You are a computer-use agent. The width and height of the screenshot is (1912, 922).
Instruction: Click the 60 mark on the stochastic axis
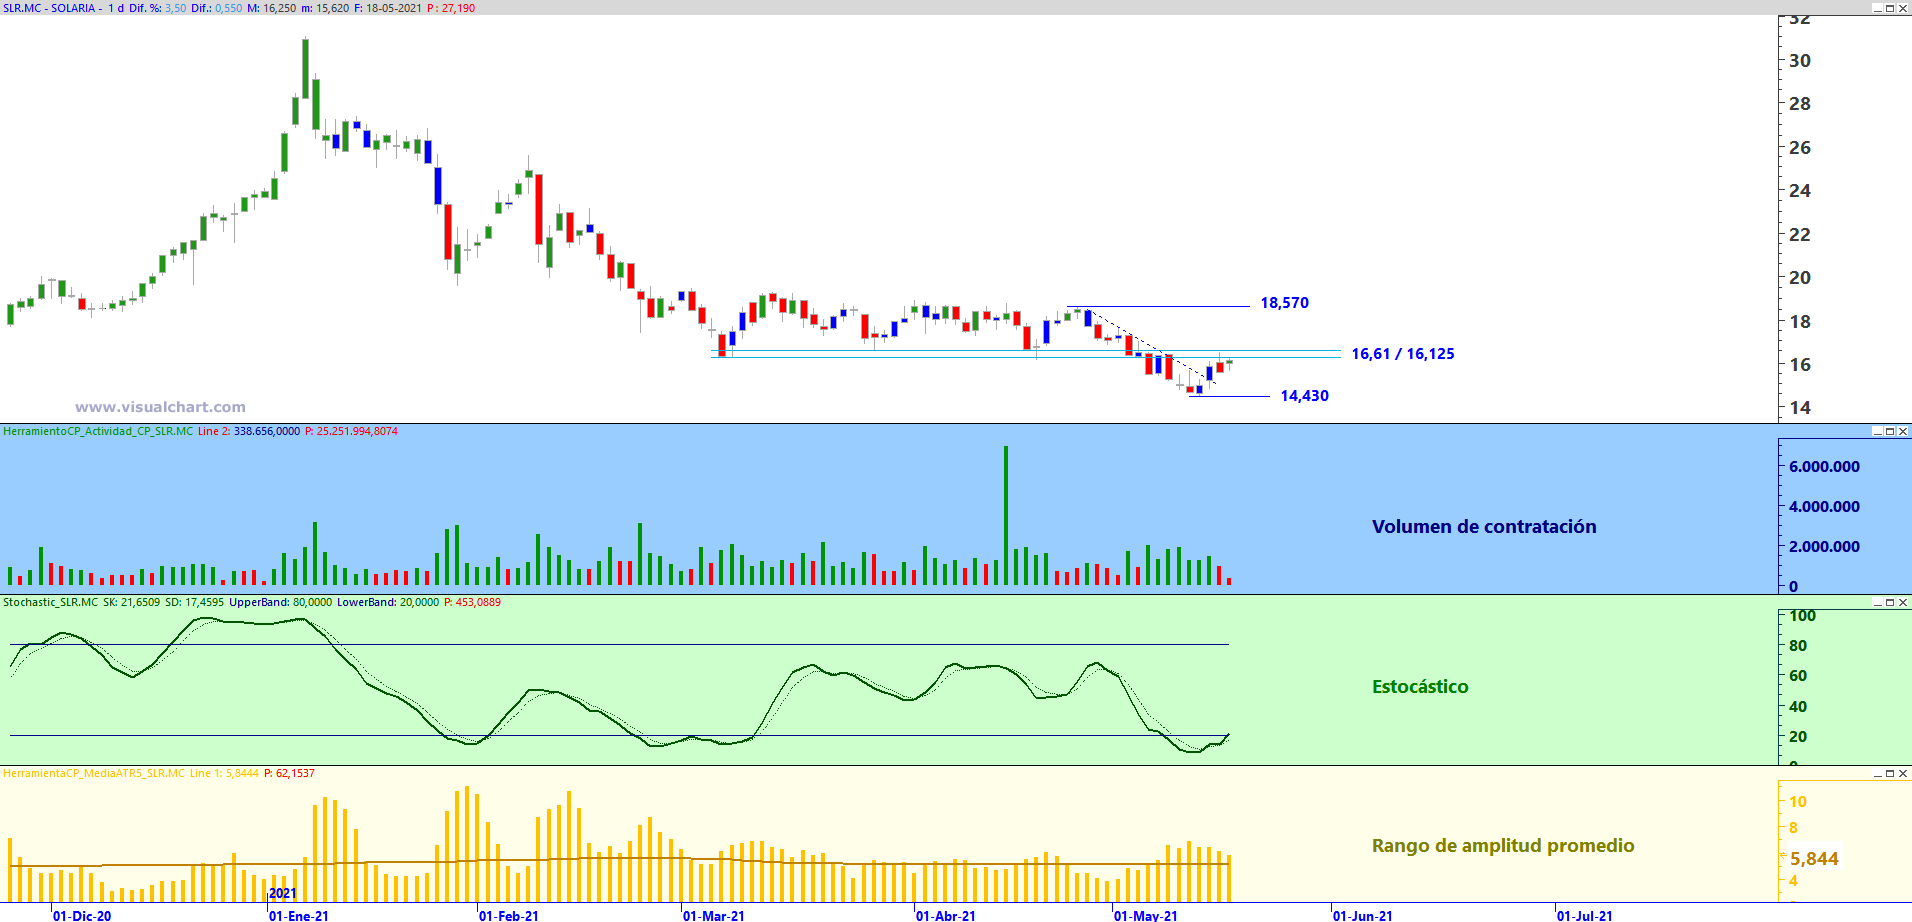pyautogui.click(x=1798, y=676)
